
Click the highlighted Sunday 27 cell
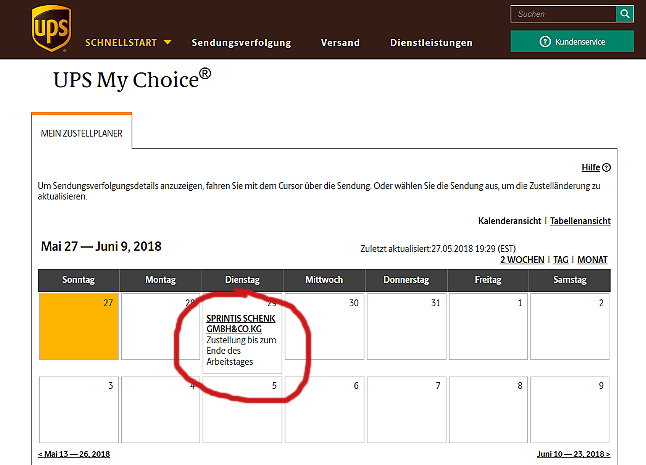(x=79, y=327)
